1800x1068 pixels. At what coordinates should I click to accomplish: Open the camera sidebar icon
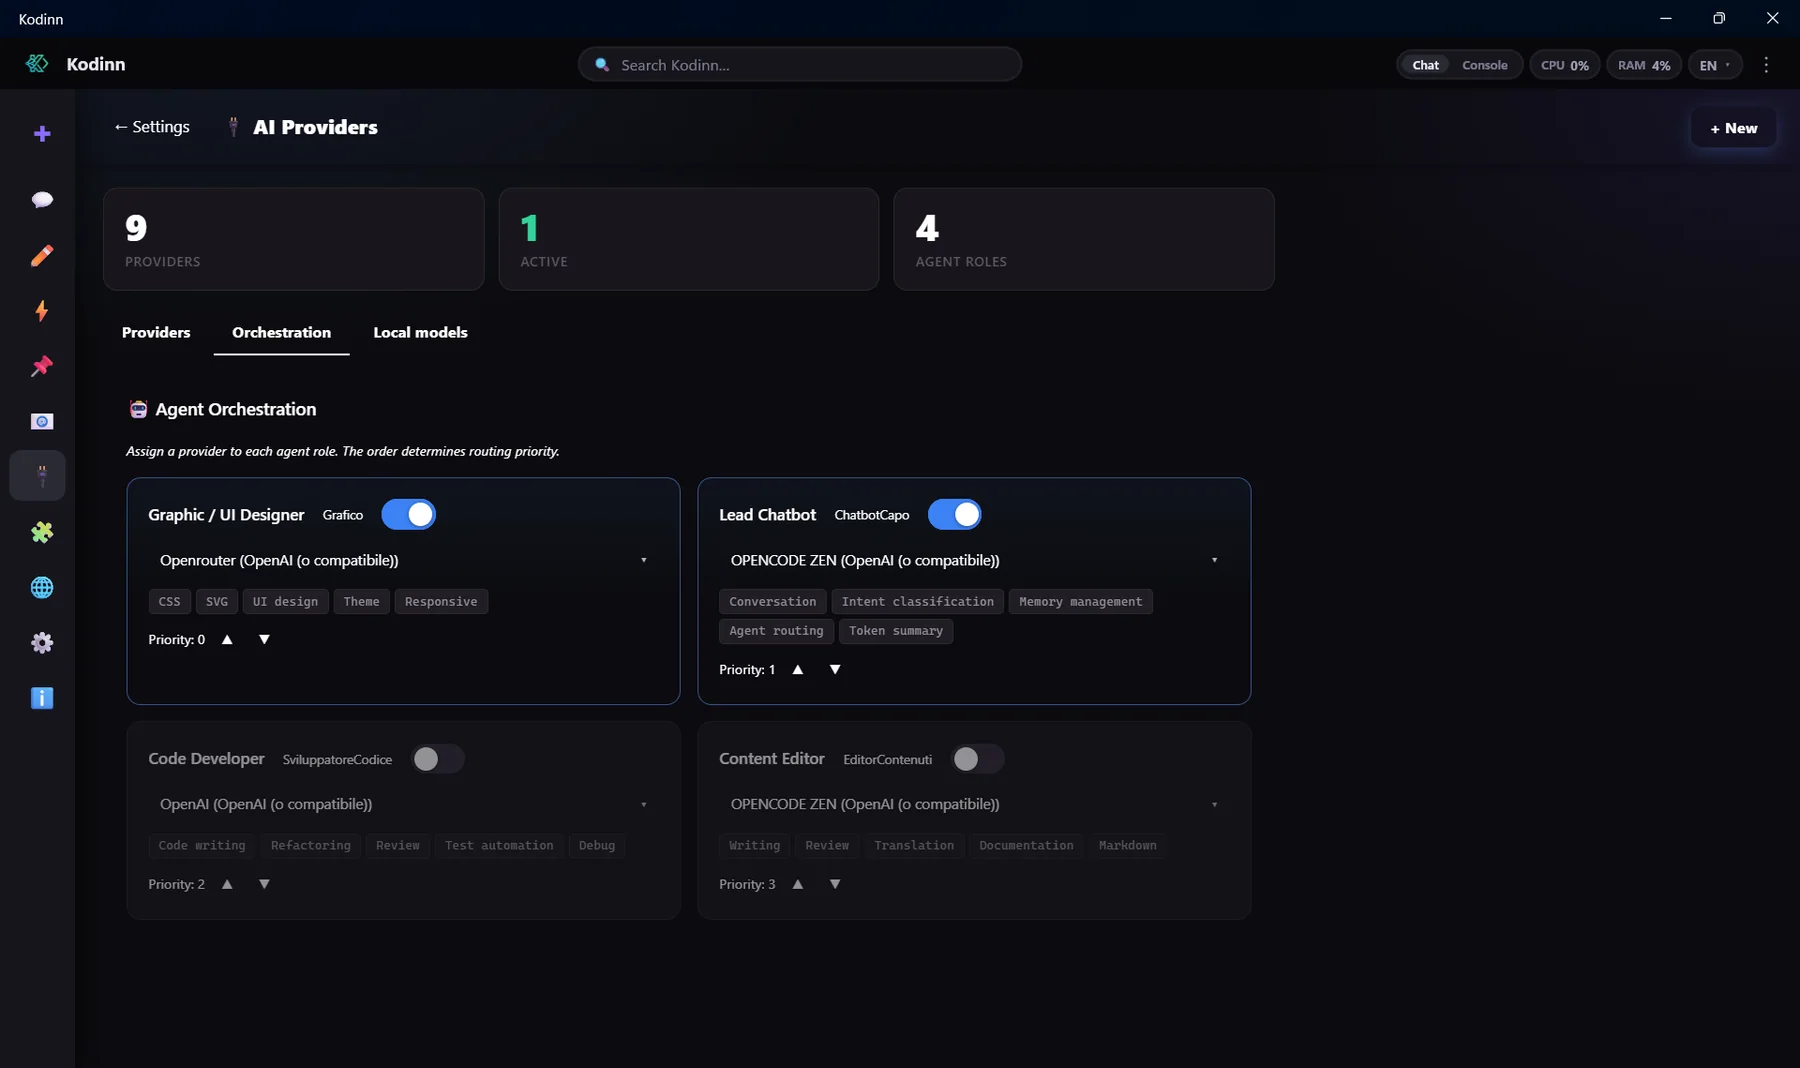point(42,422)
